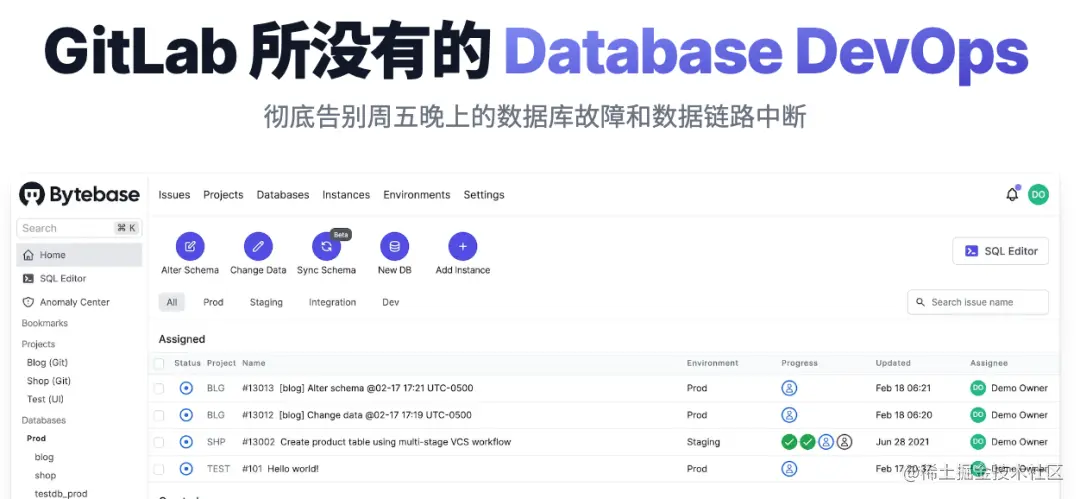The width and height of the screenshot is (1080, 499).
Task: Check the box for issue #13002
Action: coord(159,442)
